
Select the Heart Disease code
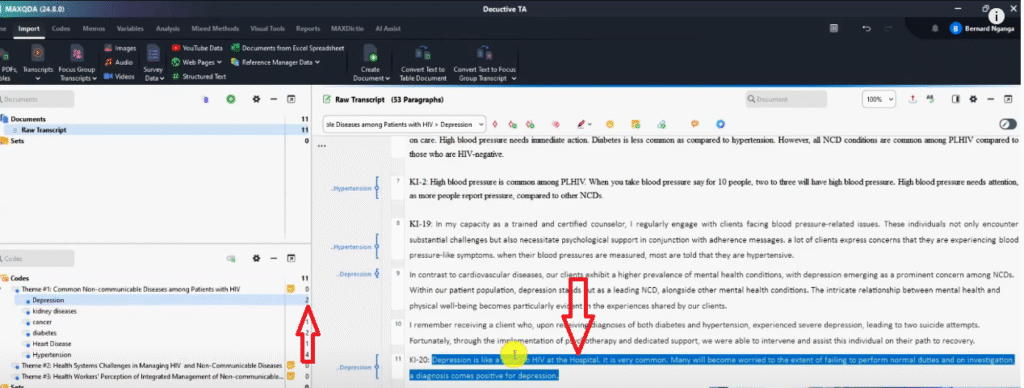[52, 344]
